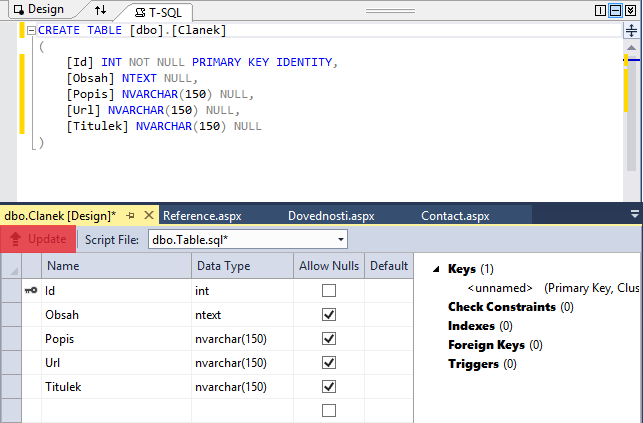Select Check Constraints (0)
643x423 pixels.
[x=511, y=307]
